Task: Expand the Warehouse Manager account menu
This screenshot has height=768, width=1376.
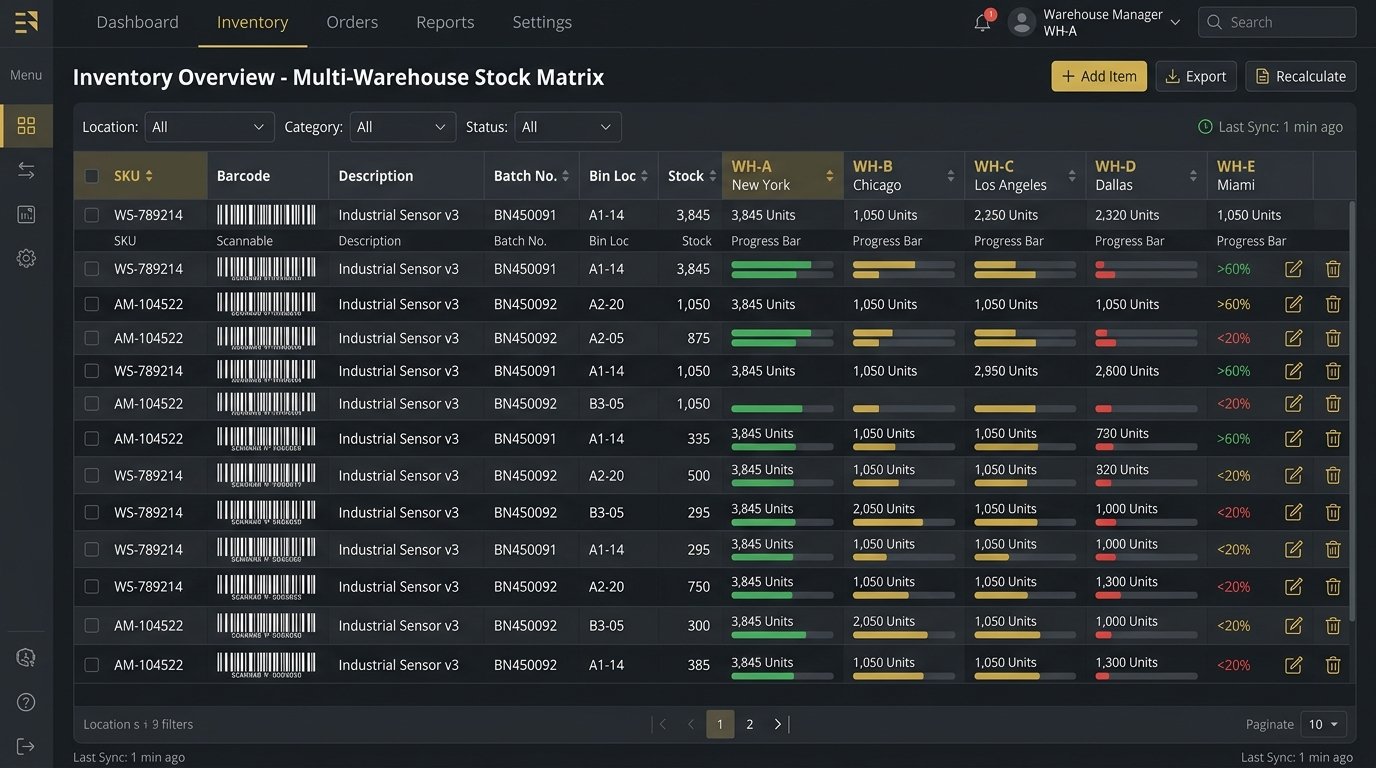Action: [x=1175, y=22]
